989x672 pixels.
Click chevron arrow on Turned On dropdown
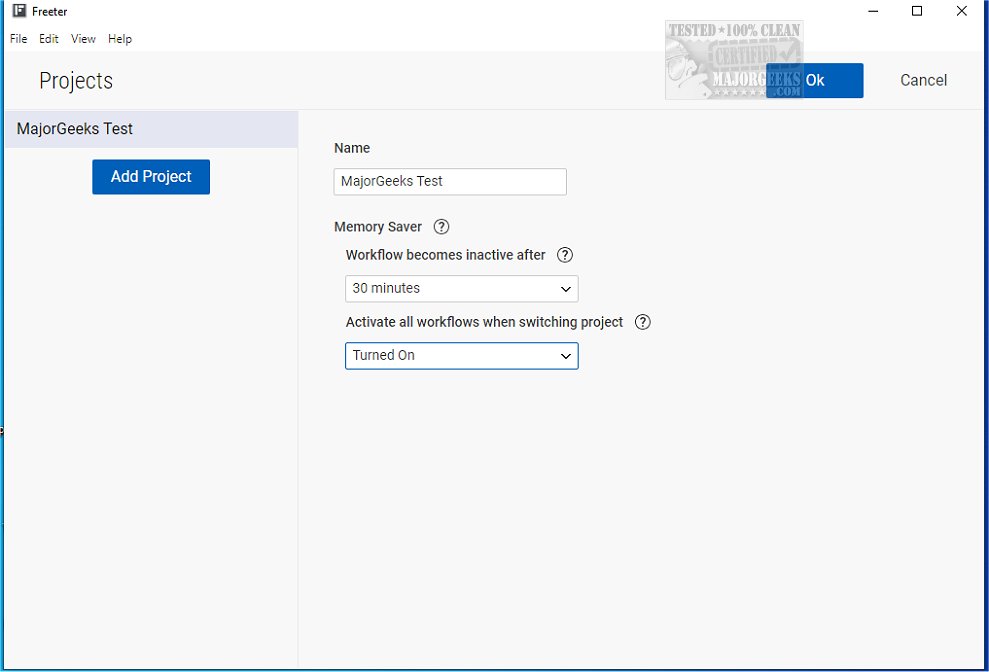pyautogui.click(x=565, y=356)
